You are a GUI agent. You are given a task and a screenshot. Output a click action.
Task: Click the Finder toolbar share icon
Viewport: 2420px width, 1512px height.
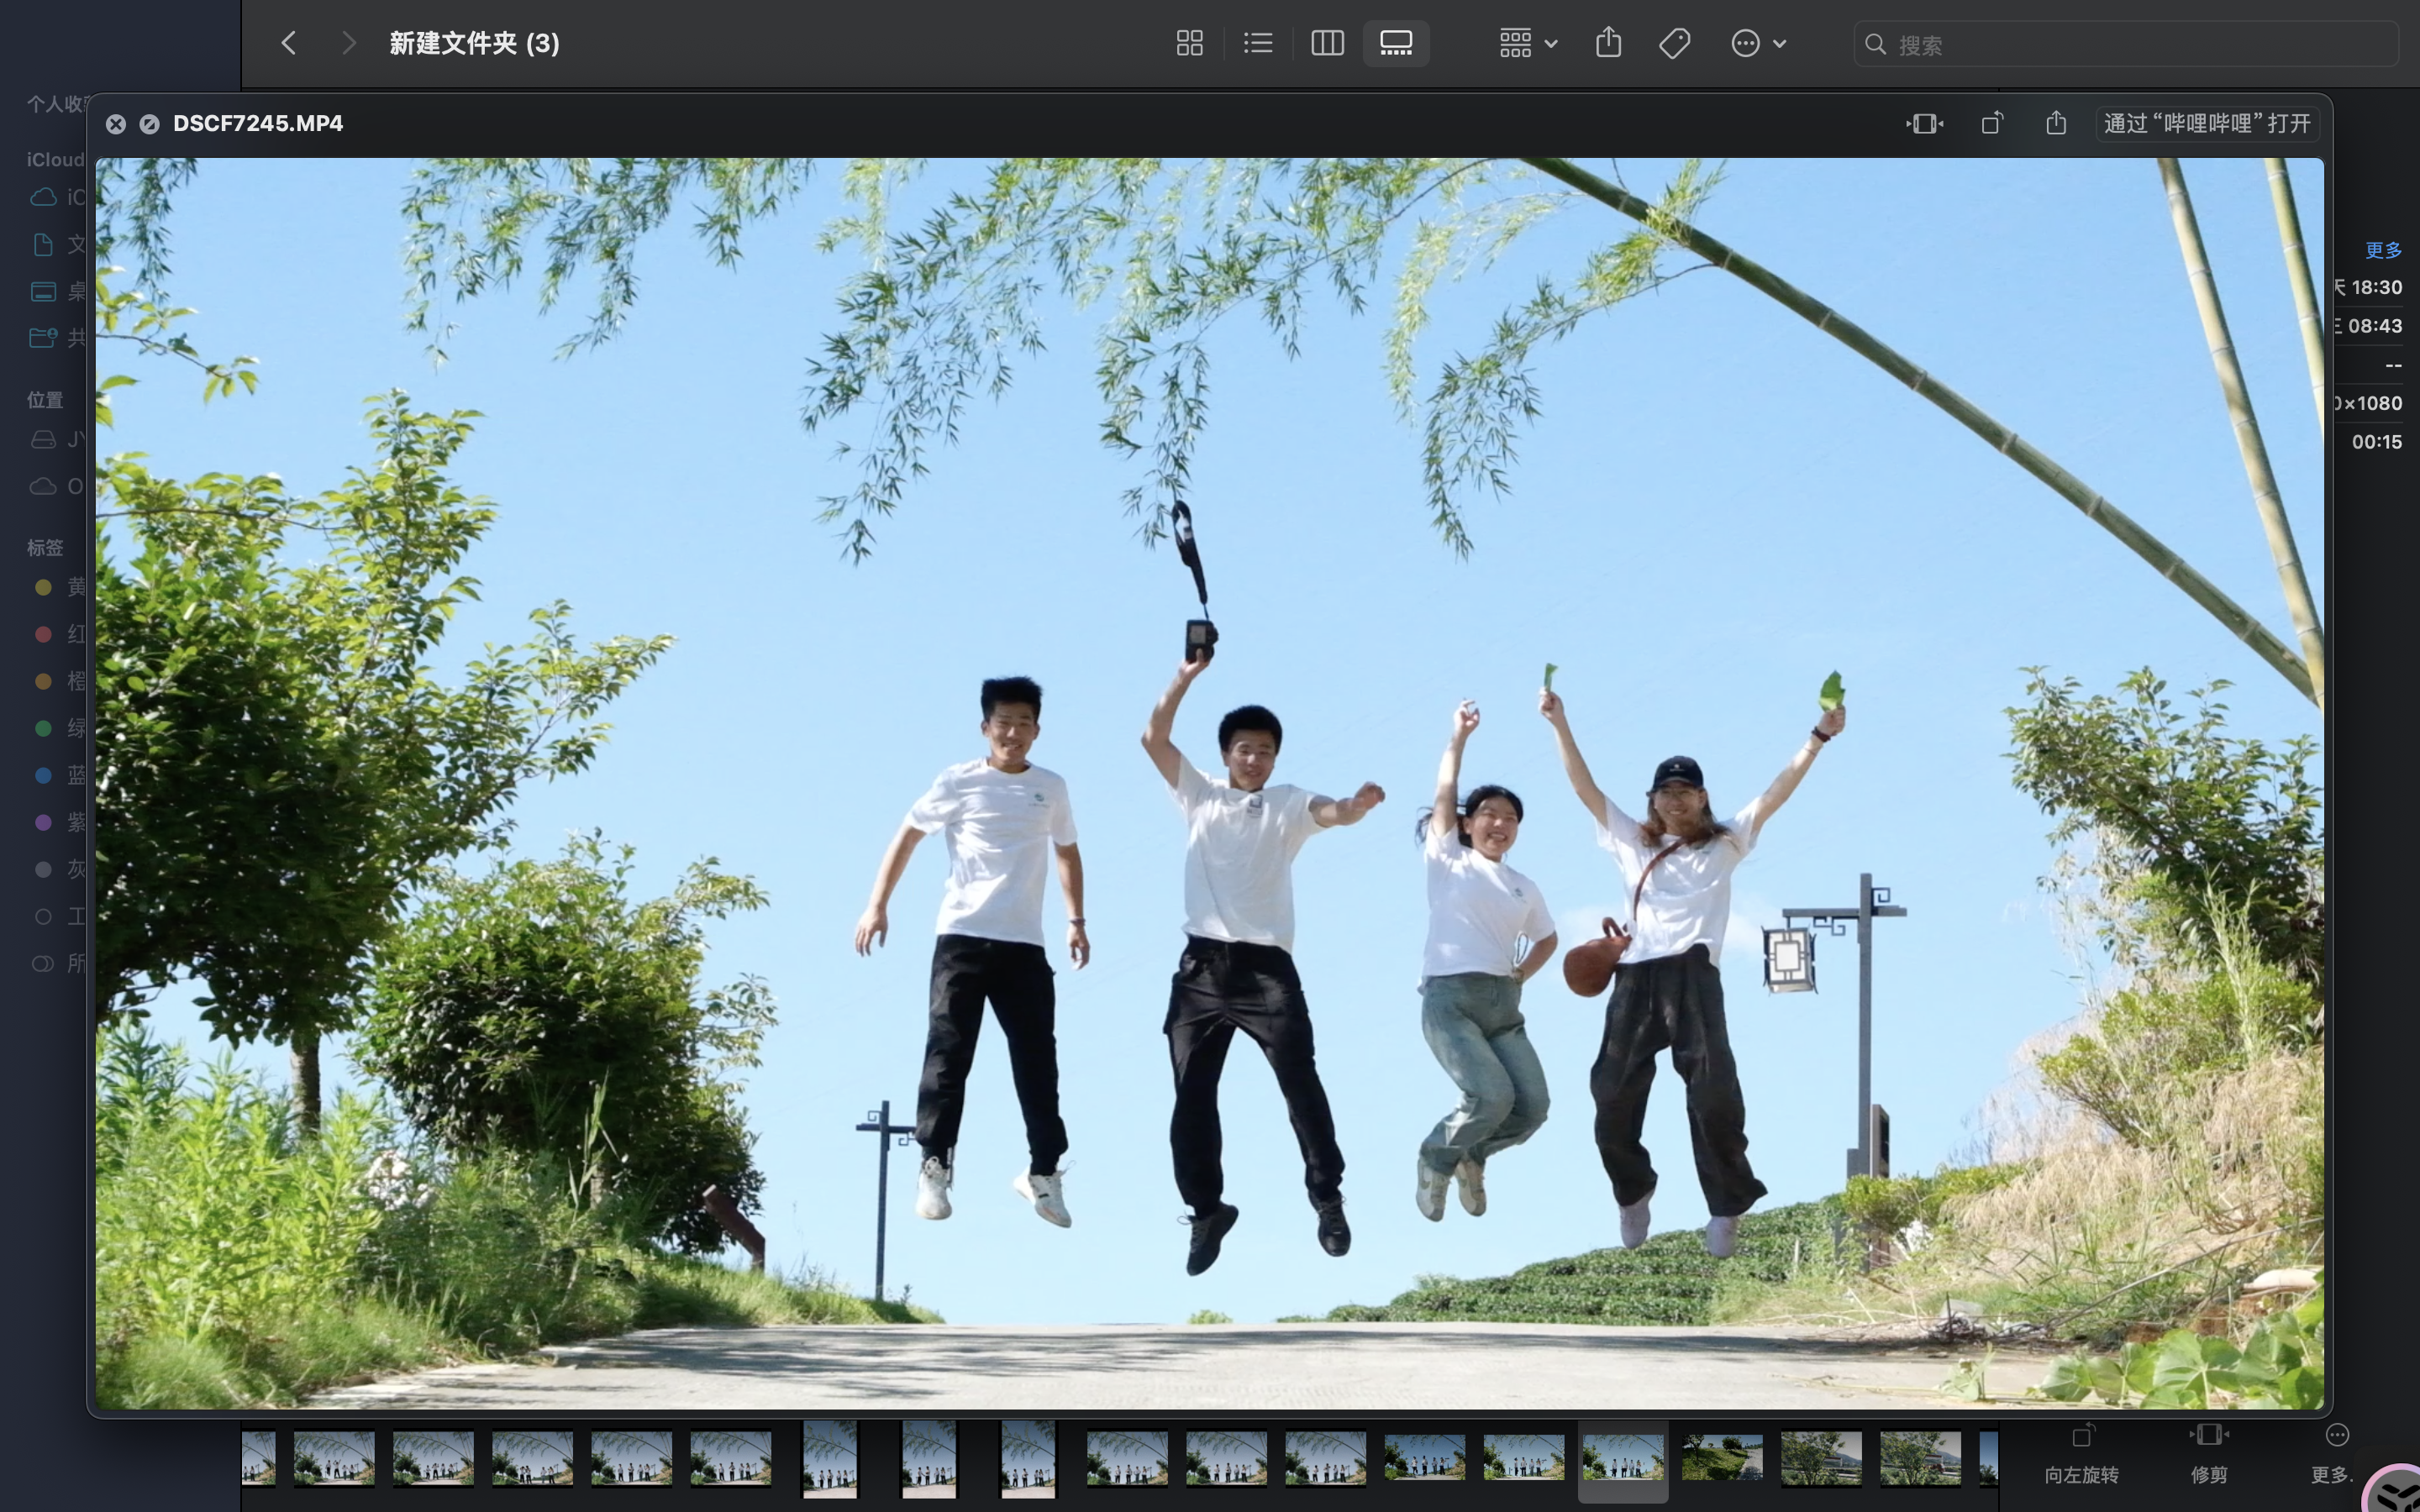tap(1608, 43)
